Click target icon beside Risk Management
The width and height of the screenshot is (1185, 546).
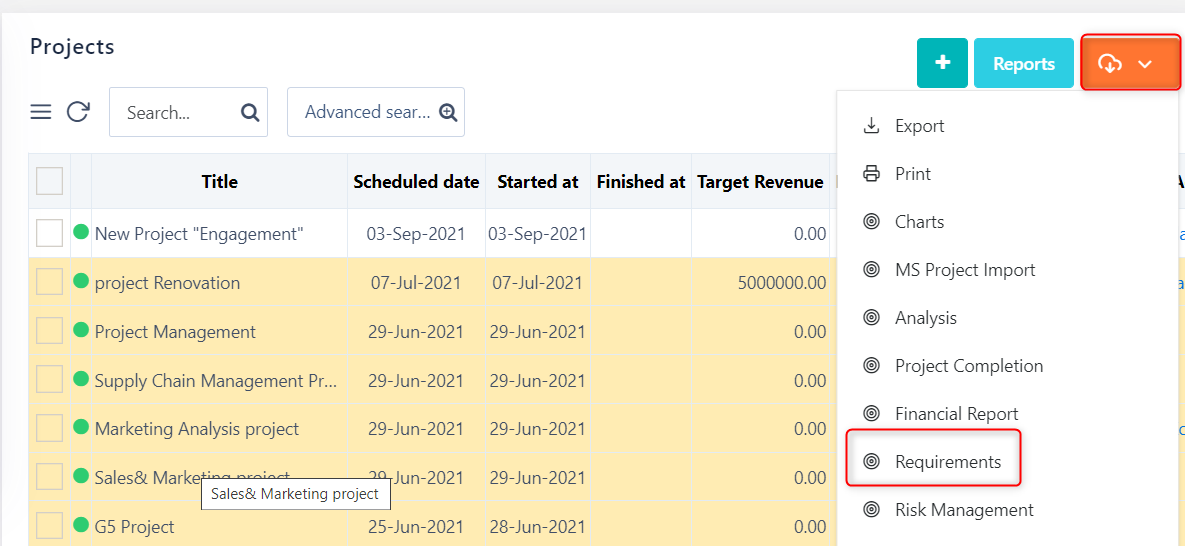871,510
